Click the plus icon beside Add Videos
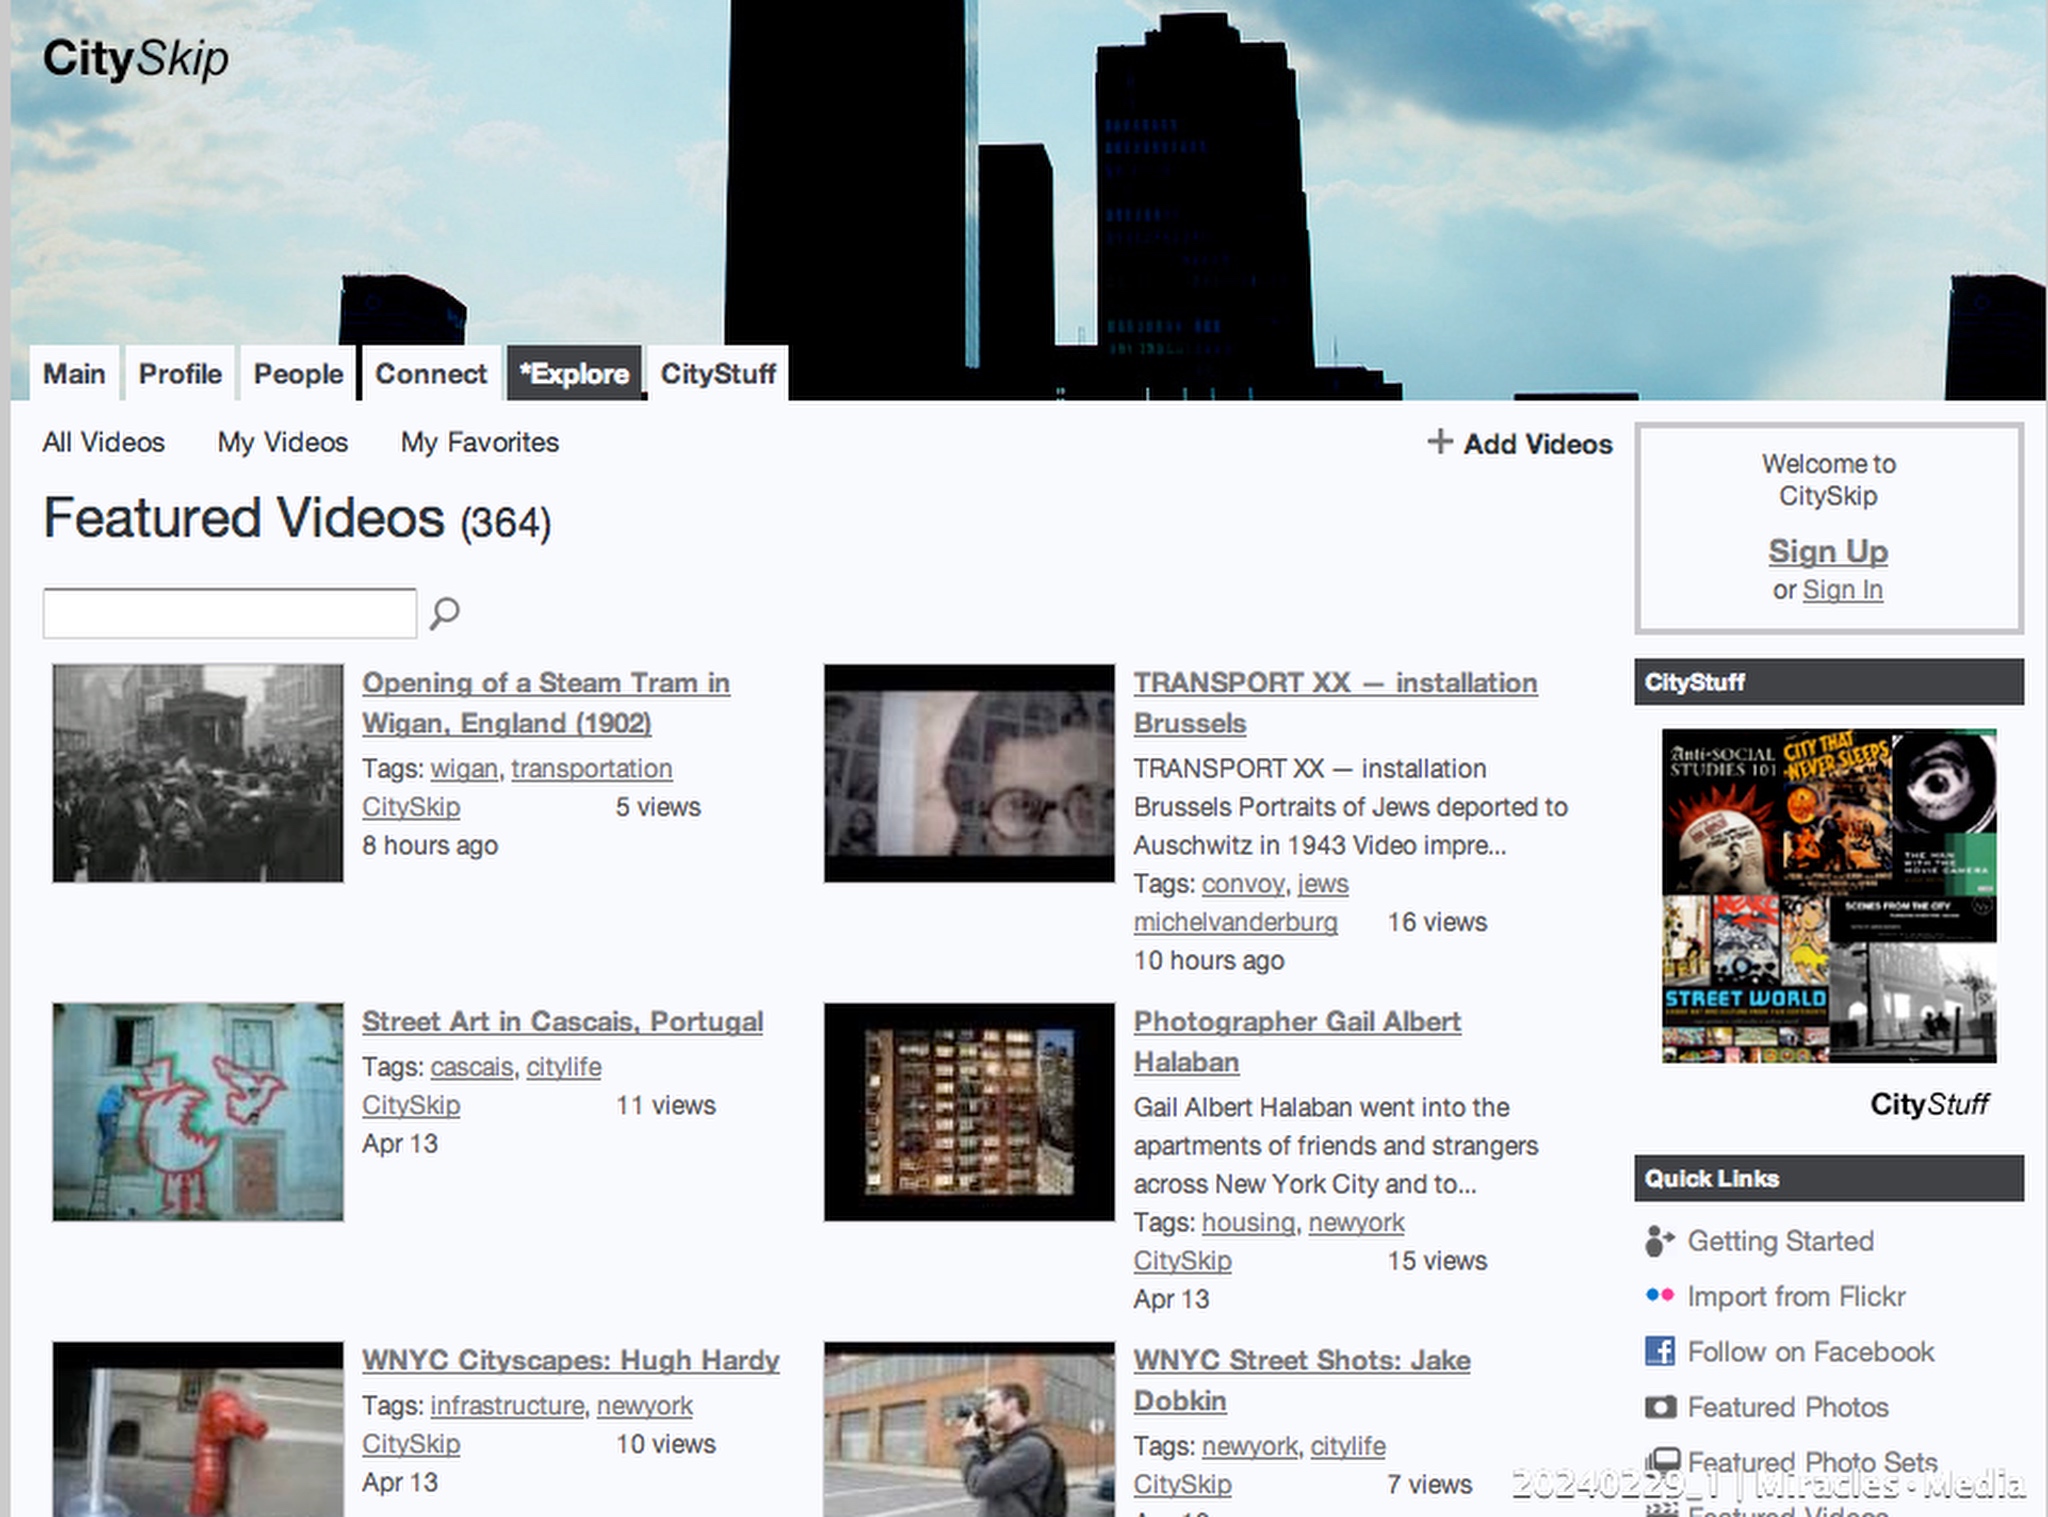The image size is (2048, 1517). coord(1439,442)
